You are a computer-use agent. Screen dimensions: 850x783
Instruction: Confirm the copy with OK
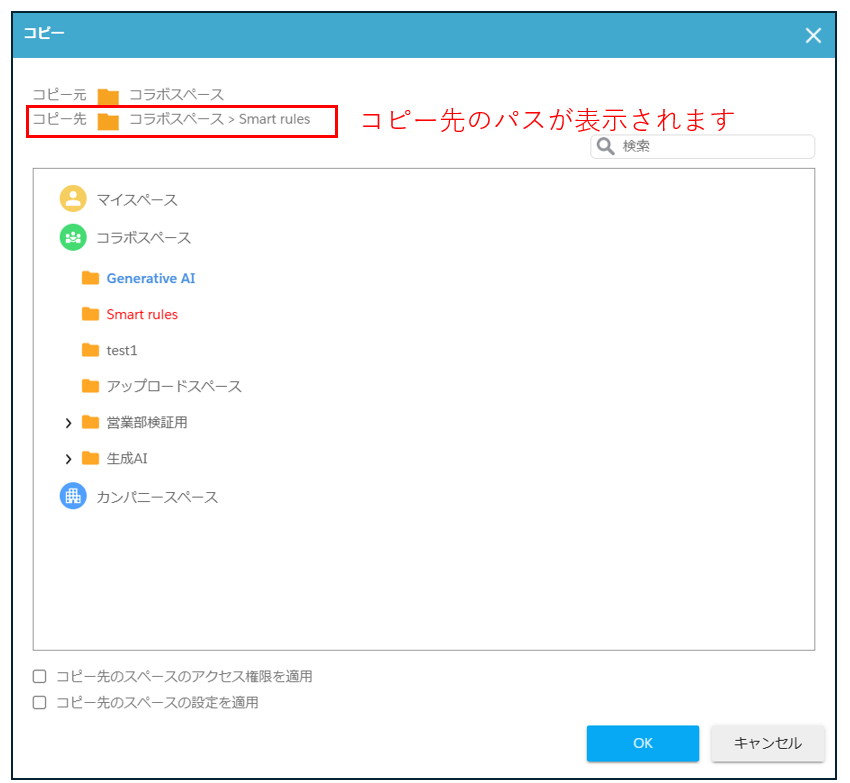tap(642, 743)
